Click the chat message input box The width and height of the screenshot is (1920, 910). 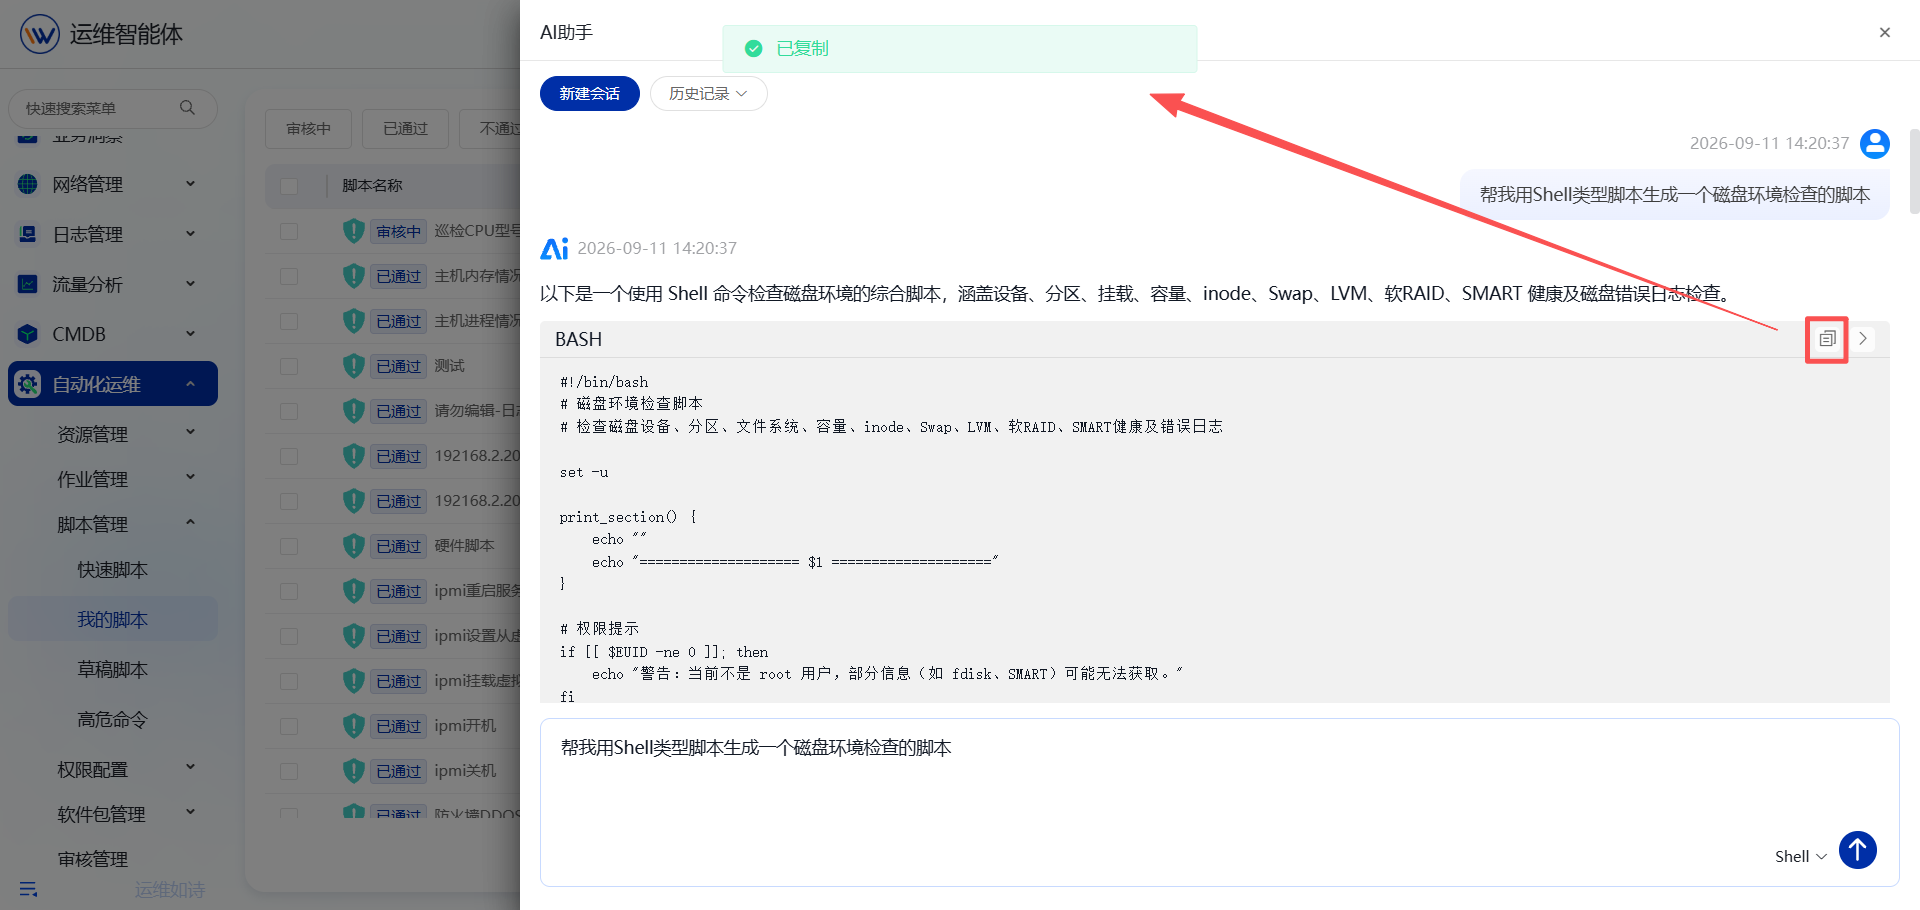tap(1219, 801)
